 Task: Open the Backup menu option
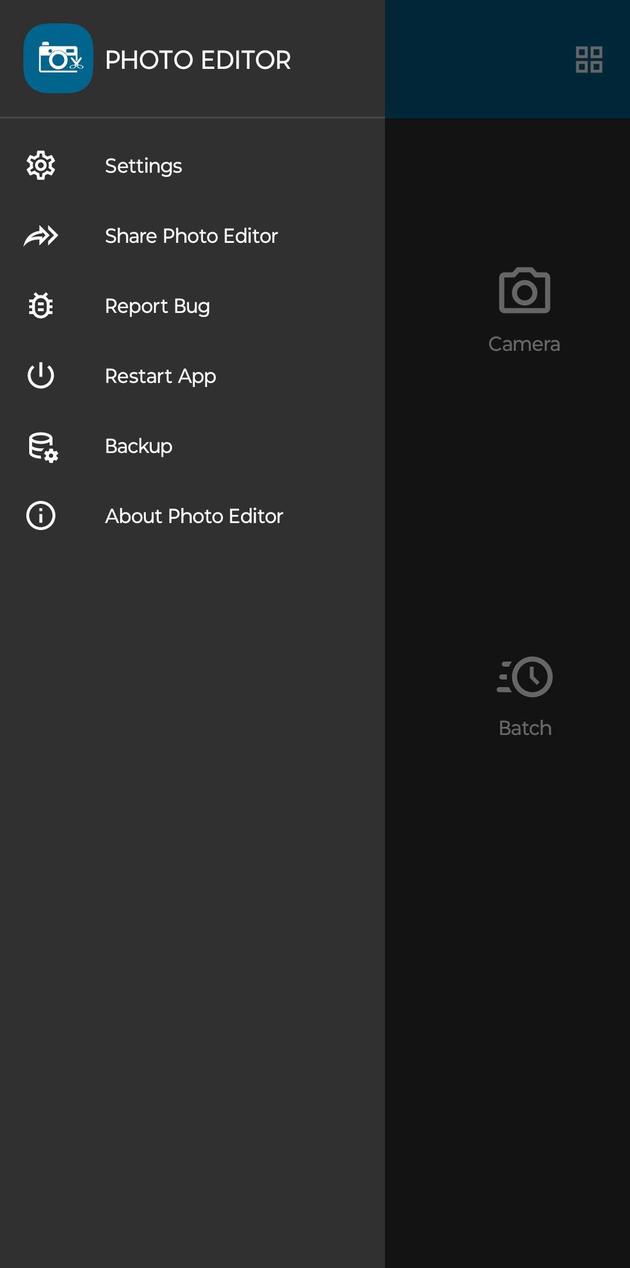point(138,446)
